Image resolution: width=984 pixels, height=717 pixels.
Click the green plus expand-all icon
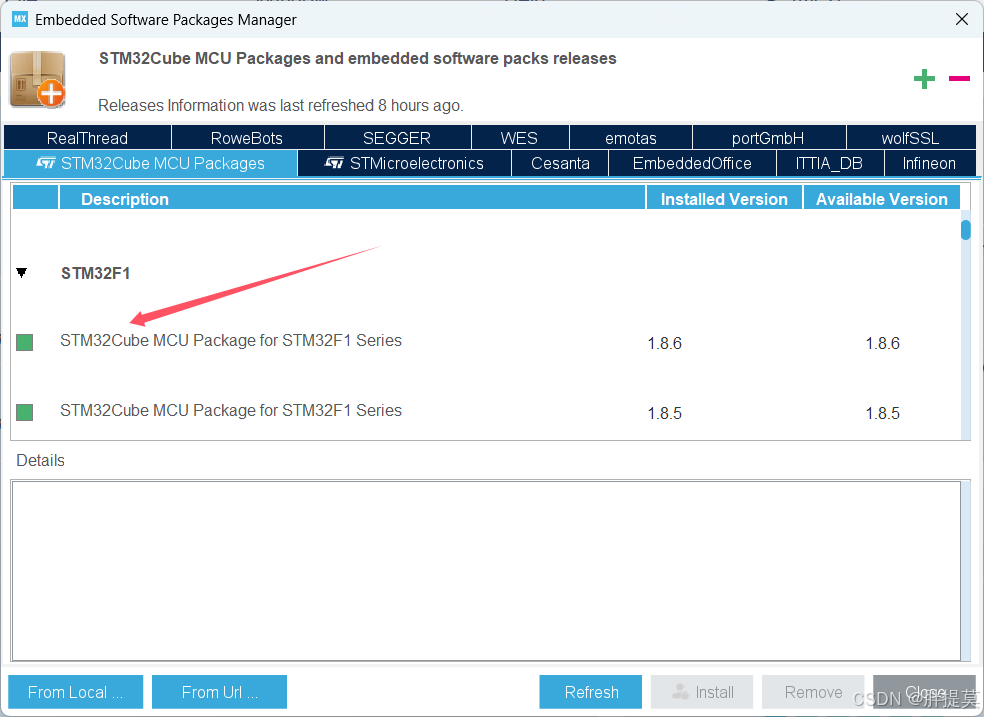click(924, 79)
